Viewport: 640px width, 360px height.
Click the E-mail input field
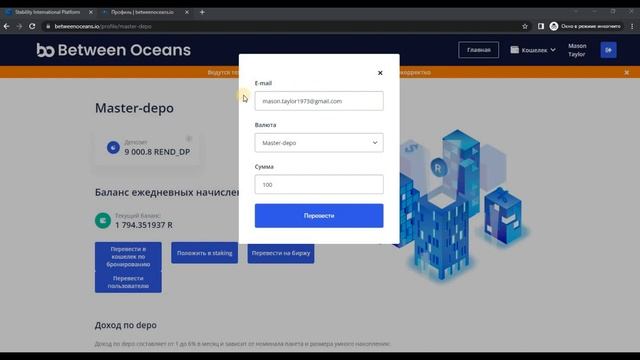(x=319, y=101)
